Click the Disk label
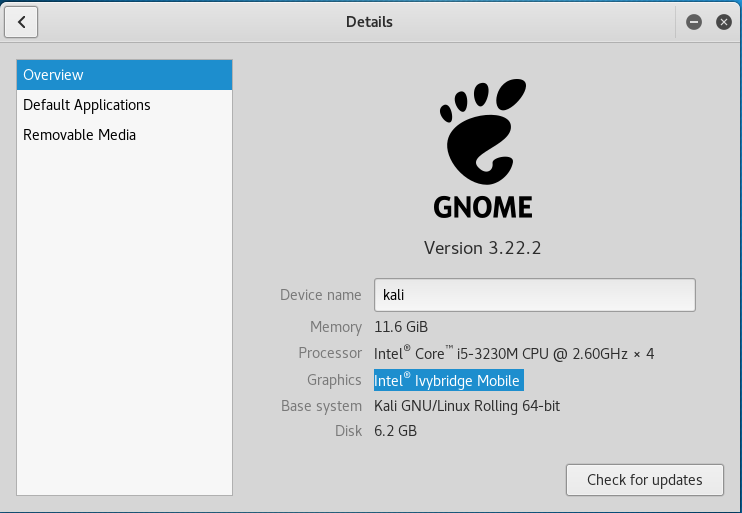The width and height of the screenshot is (742, 513). (x=348, y=431)
